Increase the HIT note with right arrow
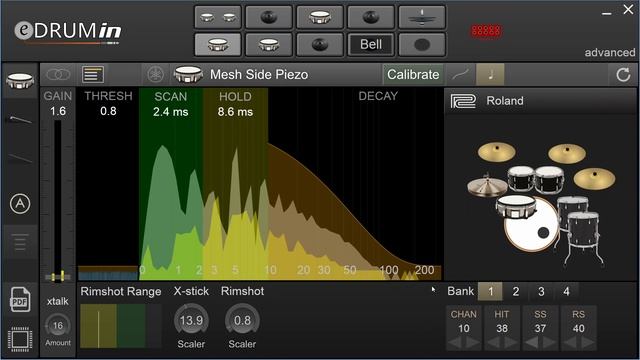This screenshot has height=360, width=640. click(511, 343)
